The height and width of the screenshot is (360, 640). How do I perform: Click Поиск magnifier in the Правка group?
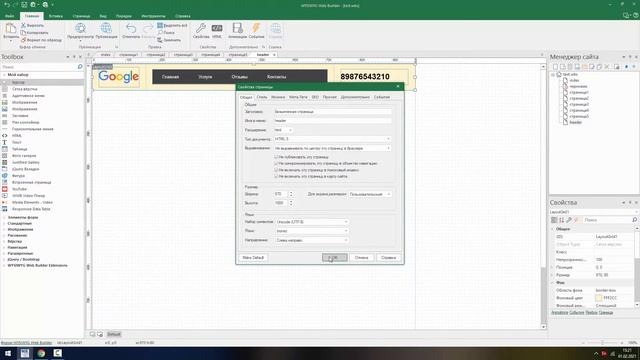(x=167, y=33)
